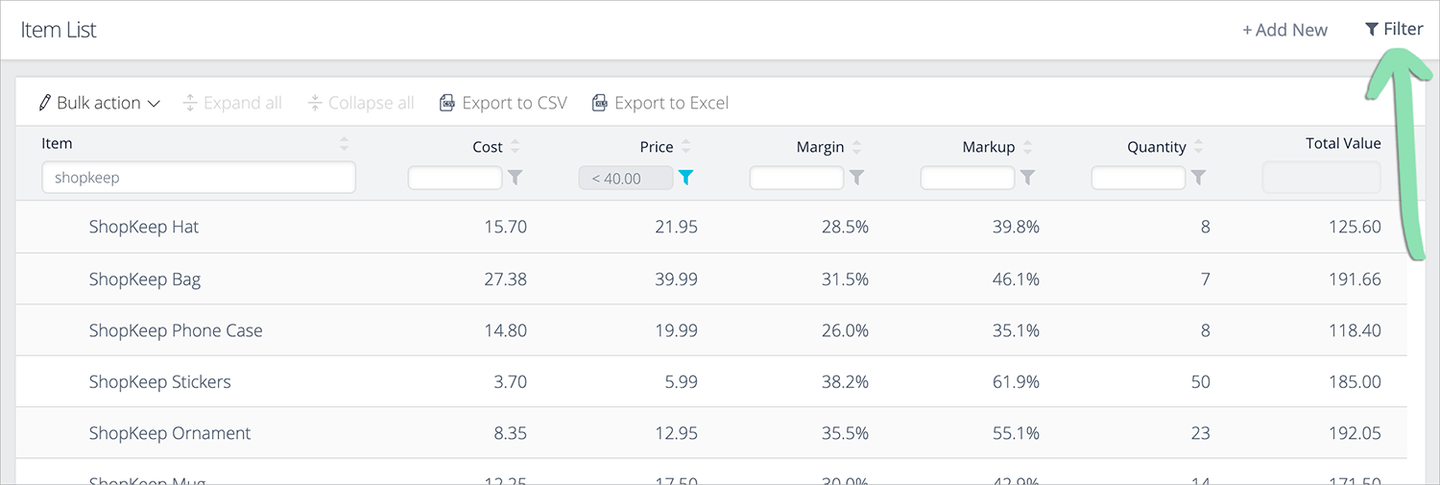
Task: Click the Markup filter funnel icon
Action: point(1028,178)
